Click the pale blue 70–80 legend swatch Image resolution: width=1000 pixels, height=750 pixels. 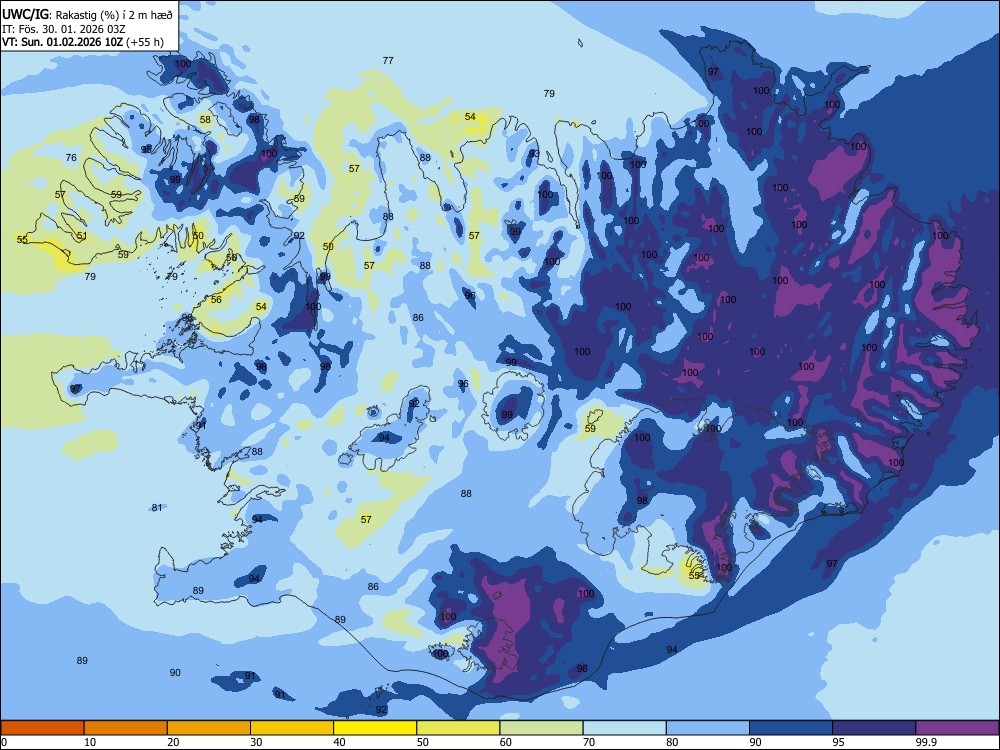(624, 728)
